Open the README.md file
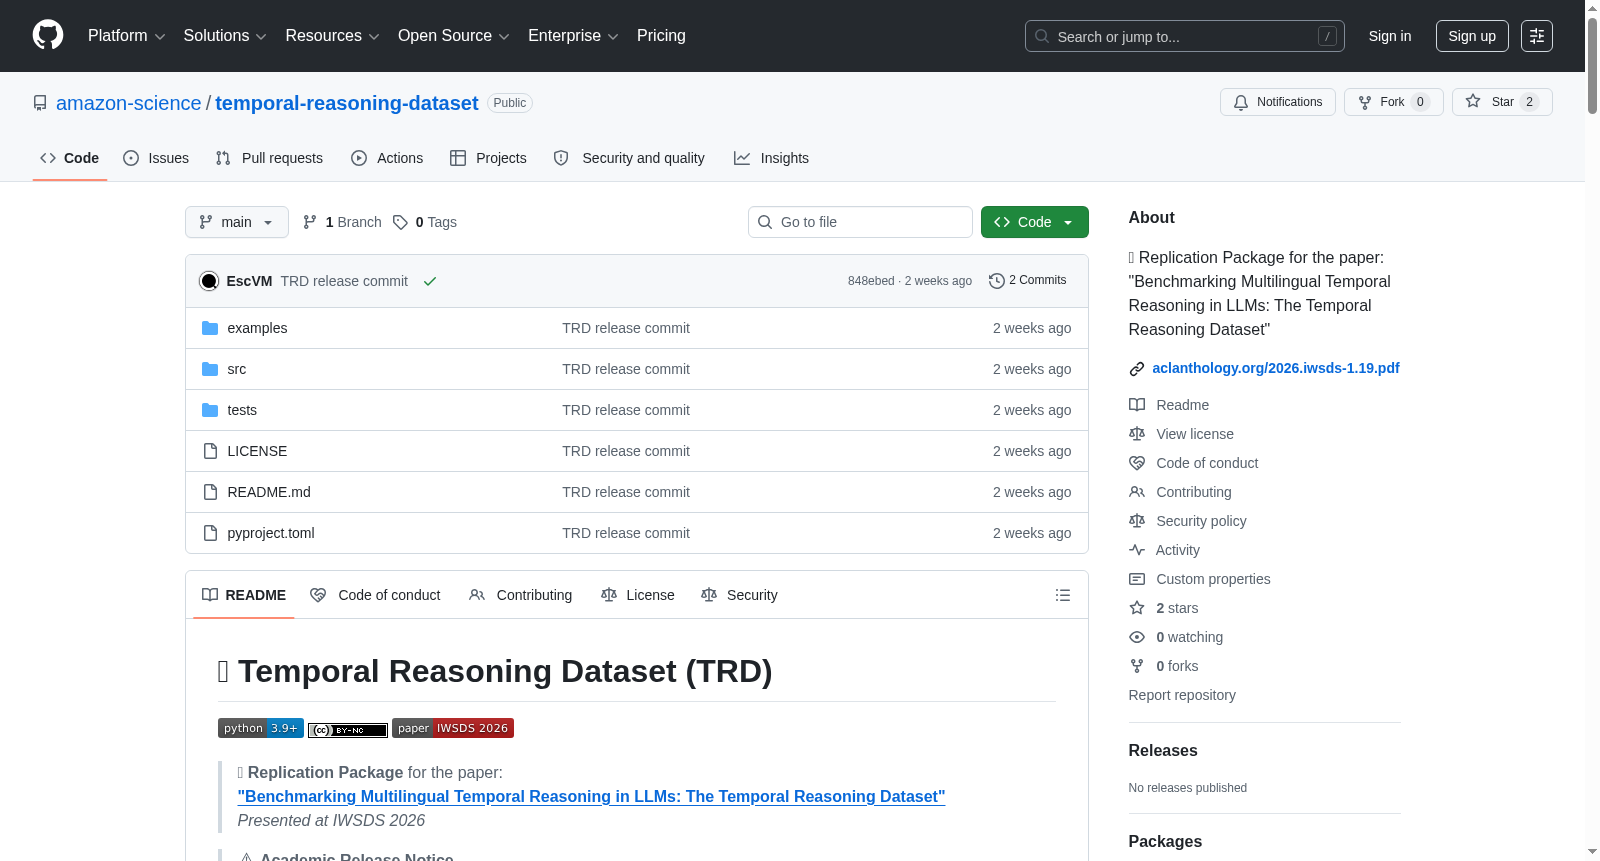Image resolution: width=1600 pixels, height=861 pixels. tap(269, 492)
